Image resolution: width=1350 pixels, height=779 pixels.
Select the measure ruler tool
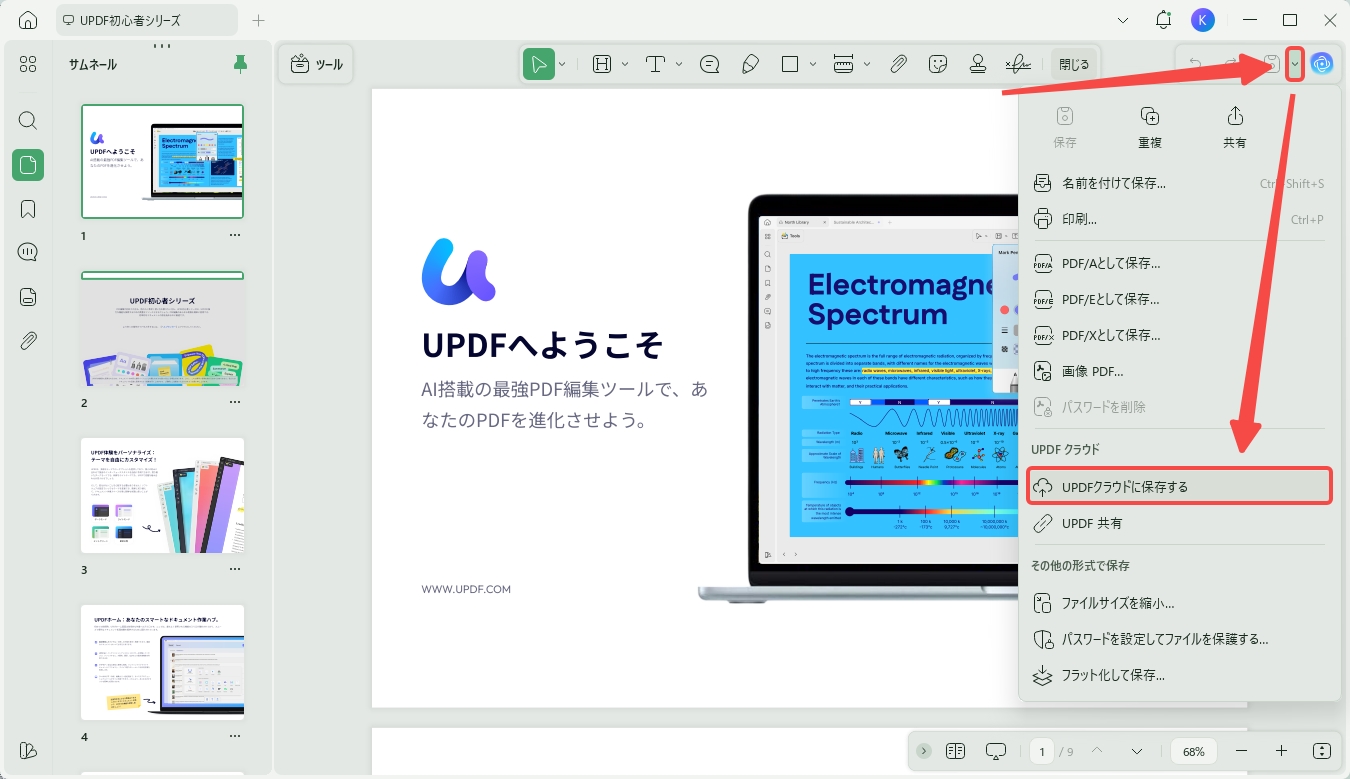tap(844, 64)
